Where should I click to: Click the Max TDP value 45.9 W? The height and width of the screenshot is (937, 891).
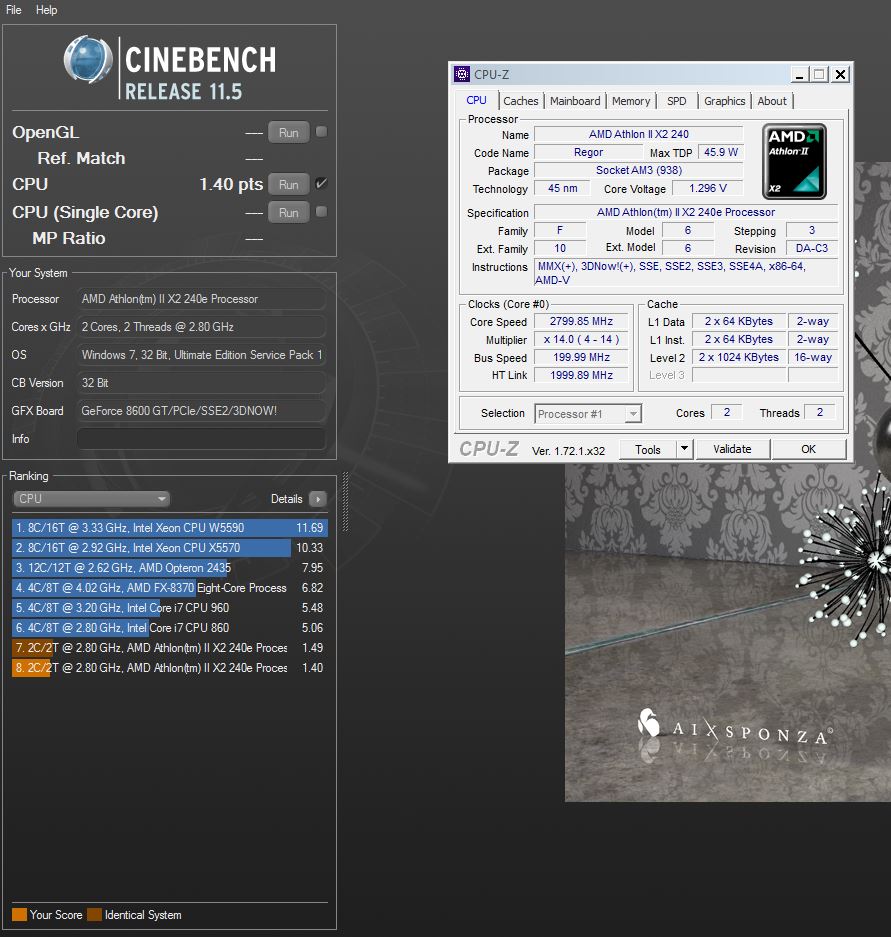point(721,152)
